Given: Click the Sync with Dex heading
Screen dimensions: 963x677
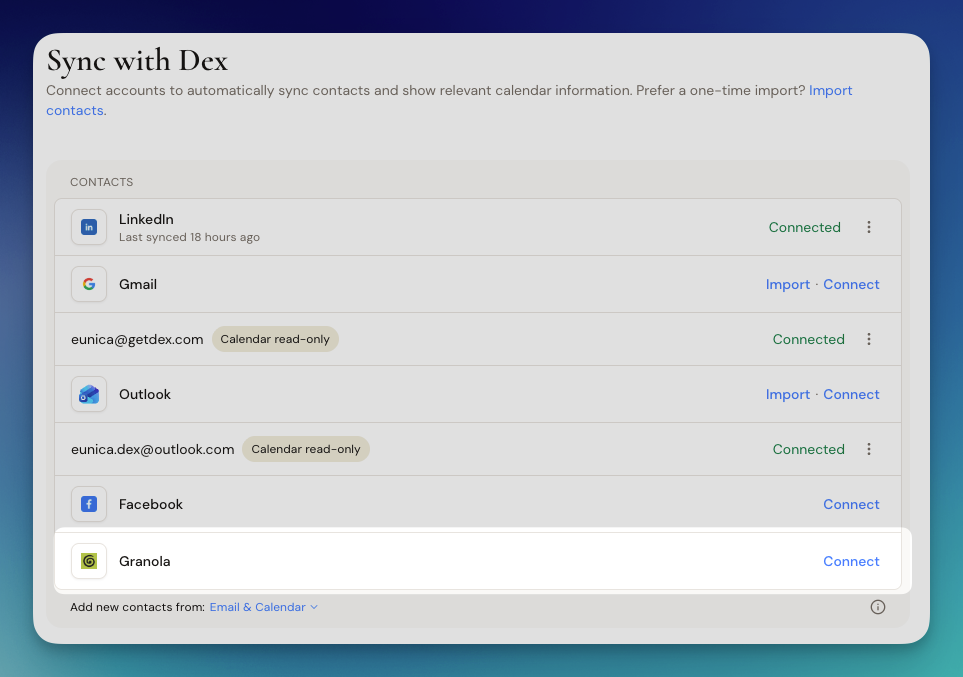Looking at the screenshot, I should (138, 60).
